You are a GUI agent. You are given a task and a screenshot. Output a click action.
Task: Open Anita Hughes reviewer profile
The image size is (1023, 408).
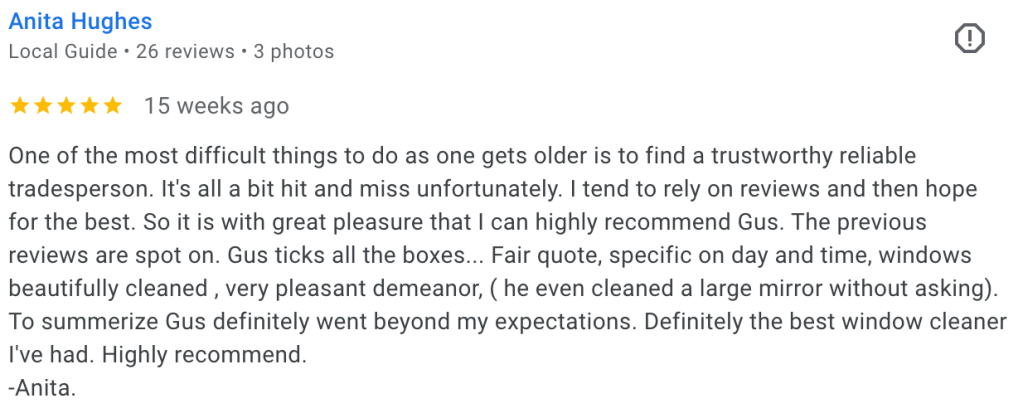click(80, 21)
